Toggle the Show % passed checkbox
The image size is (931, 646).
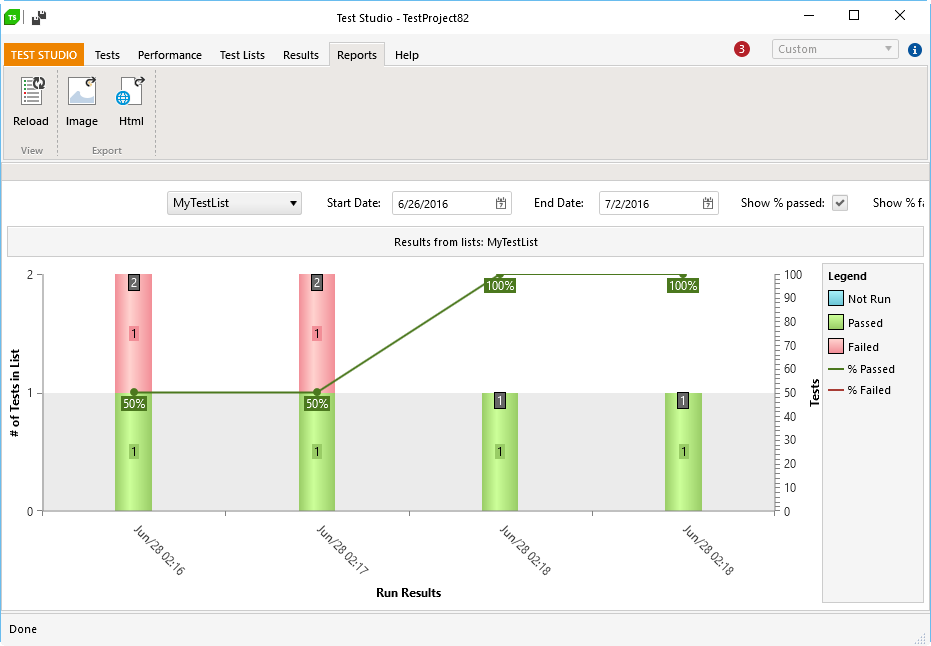(x=840, y=203)
